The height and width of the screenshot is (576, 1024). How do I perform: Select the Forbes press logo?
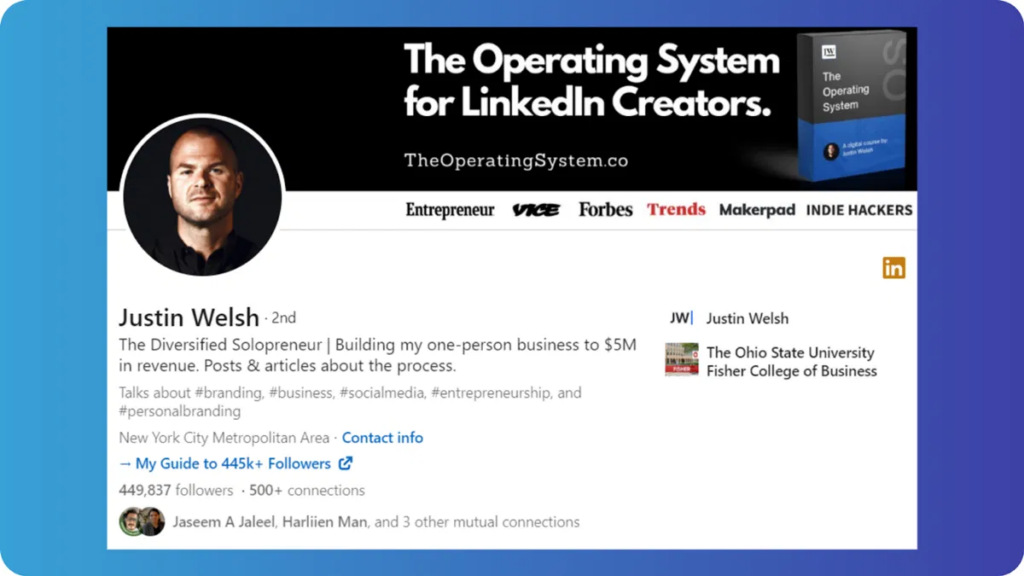(604, 209)
